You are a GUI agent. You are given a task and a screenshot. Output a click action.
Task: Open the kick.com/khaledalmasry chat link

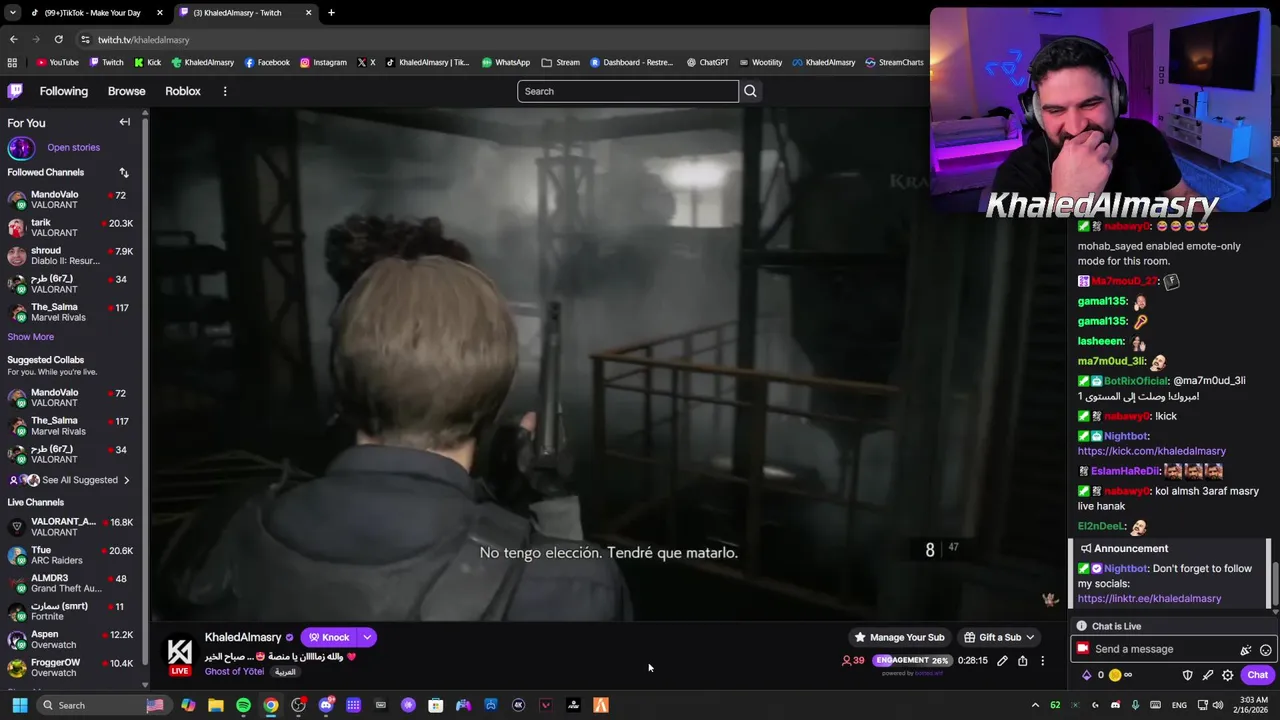1151,451
